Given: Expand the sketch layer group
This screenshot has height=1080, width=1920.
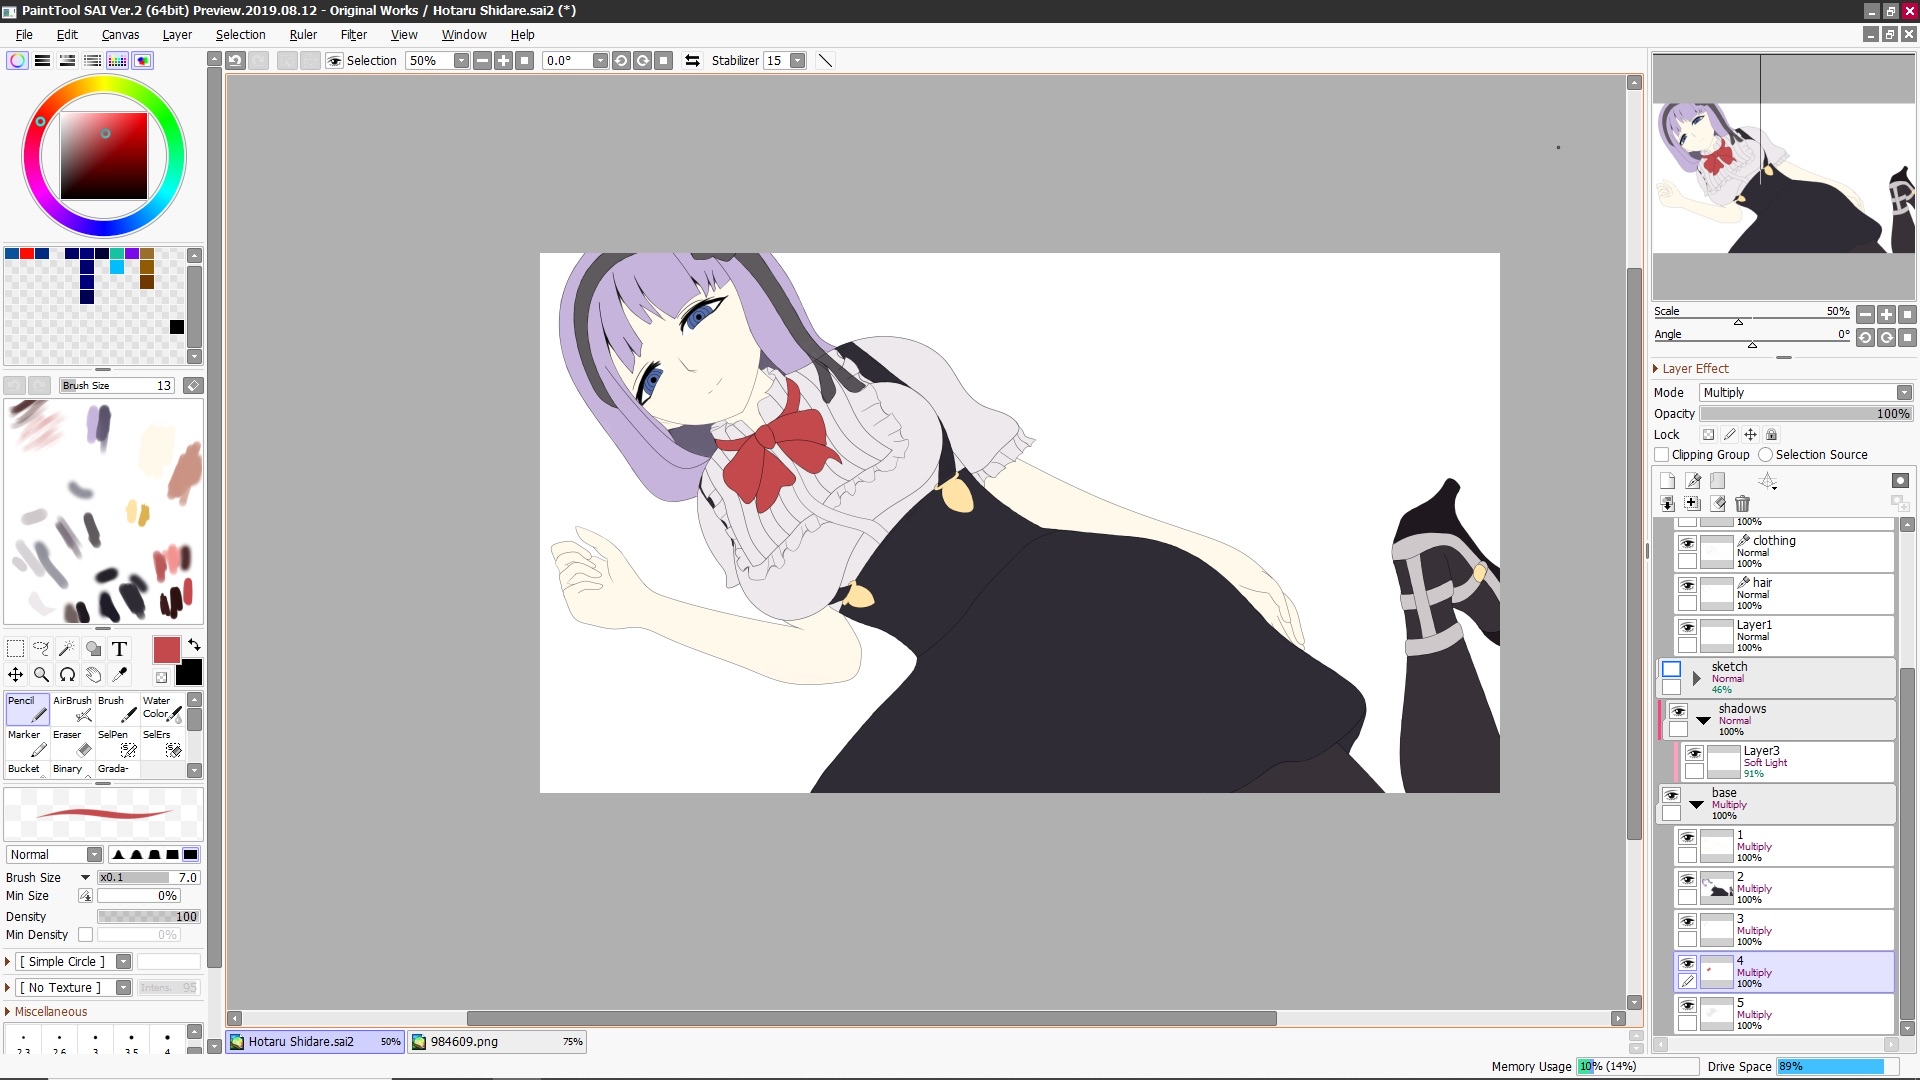Looking at the screenshot, I should coord(1696,679).
